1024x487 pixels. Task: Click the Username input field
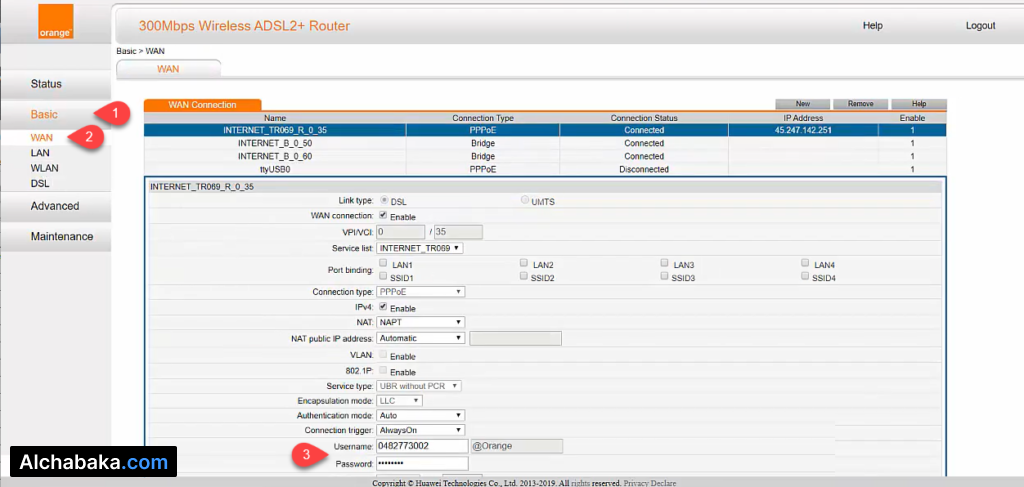423,446
